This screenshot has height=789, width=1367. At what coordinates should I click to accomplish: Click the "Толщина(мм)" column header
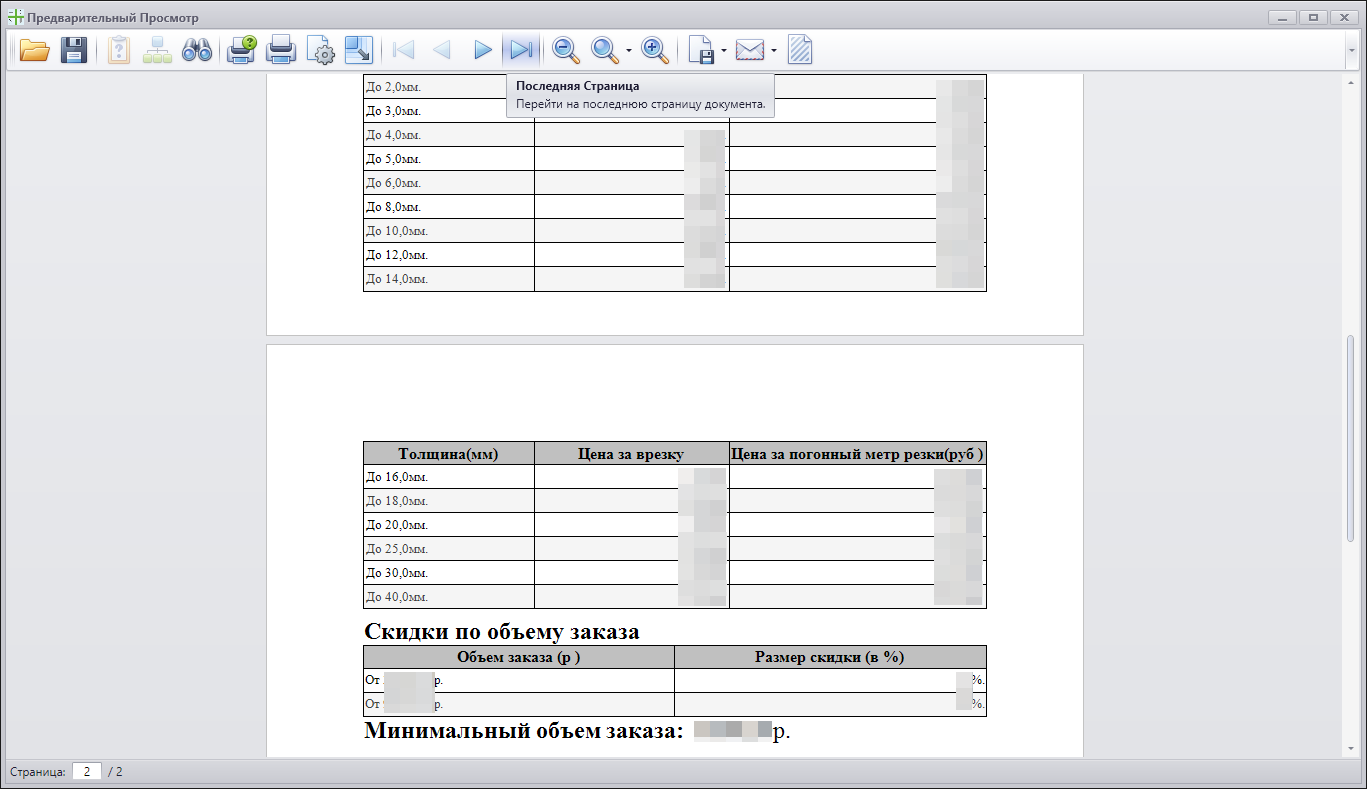click(x=449, y=454)
